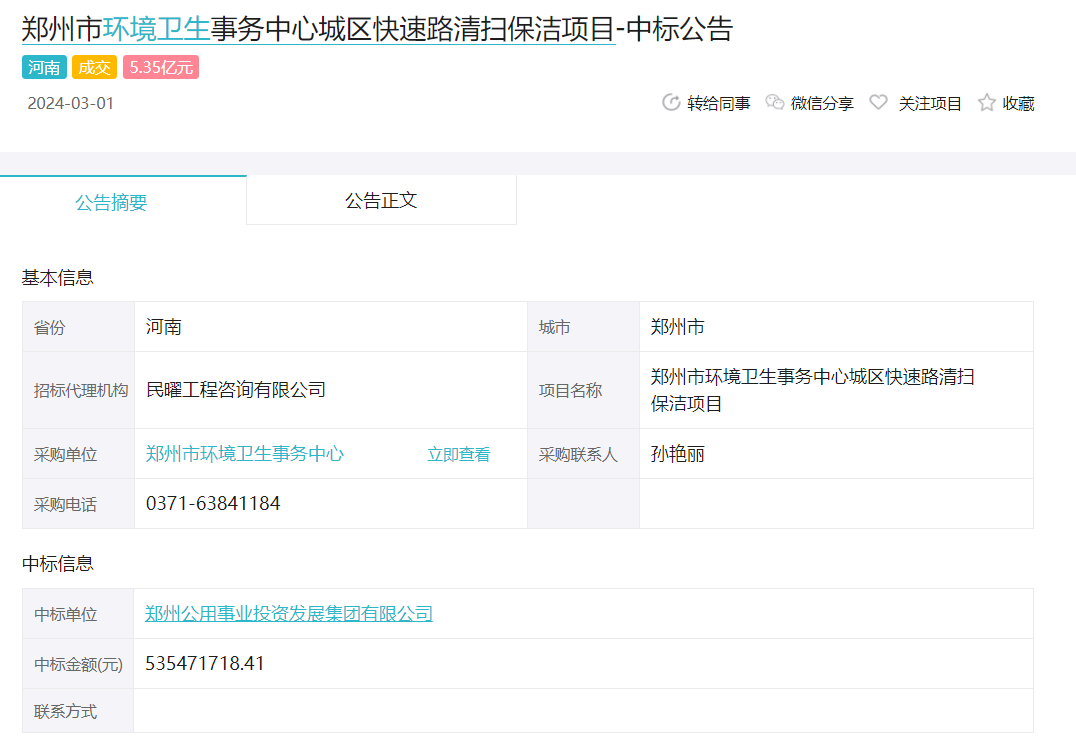Click the 成交 status tag
The height and width of the screenshot is (744, 1076).
(x=94, y=67)
